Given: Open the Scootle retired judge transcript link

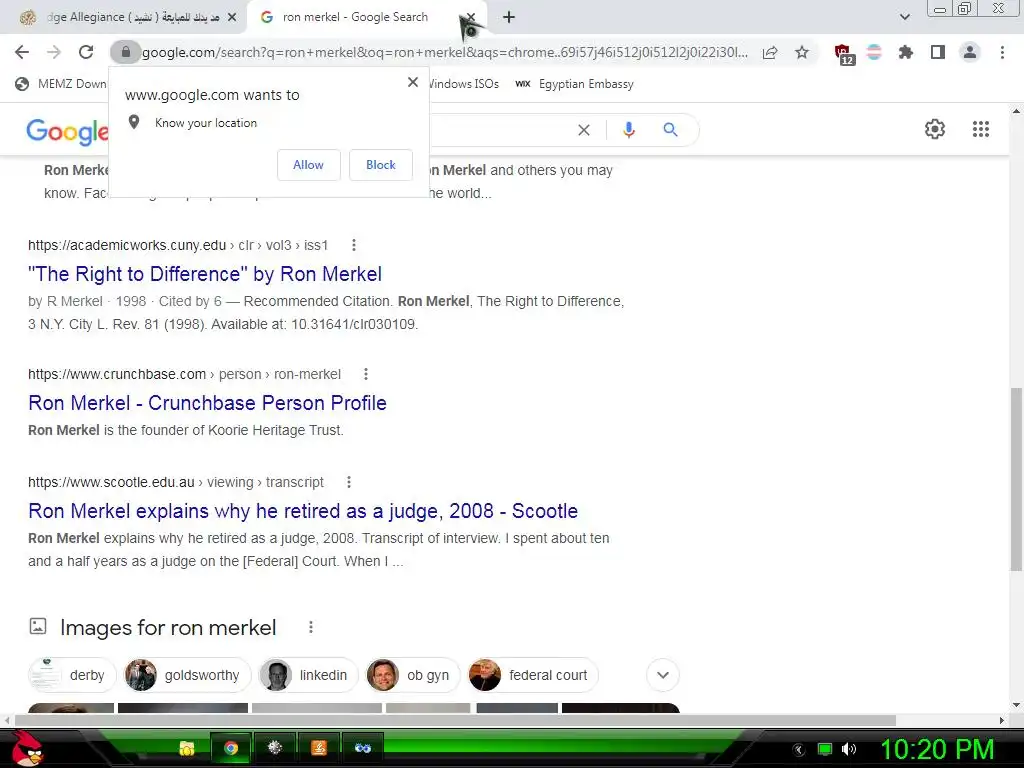Looking at the screenshot, I should click(303, 511).
